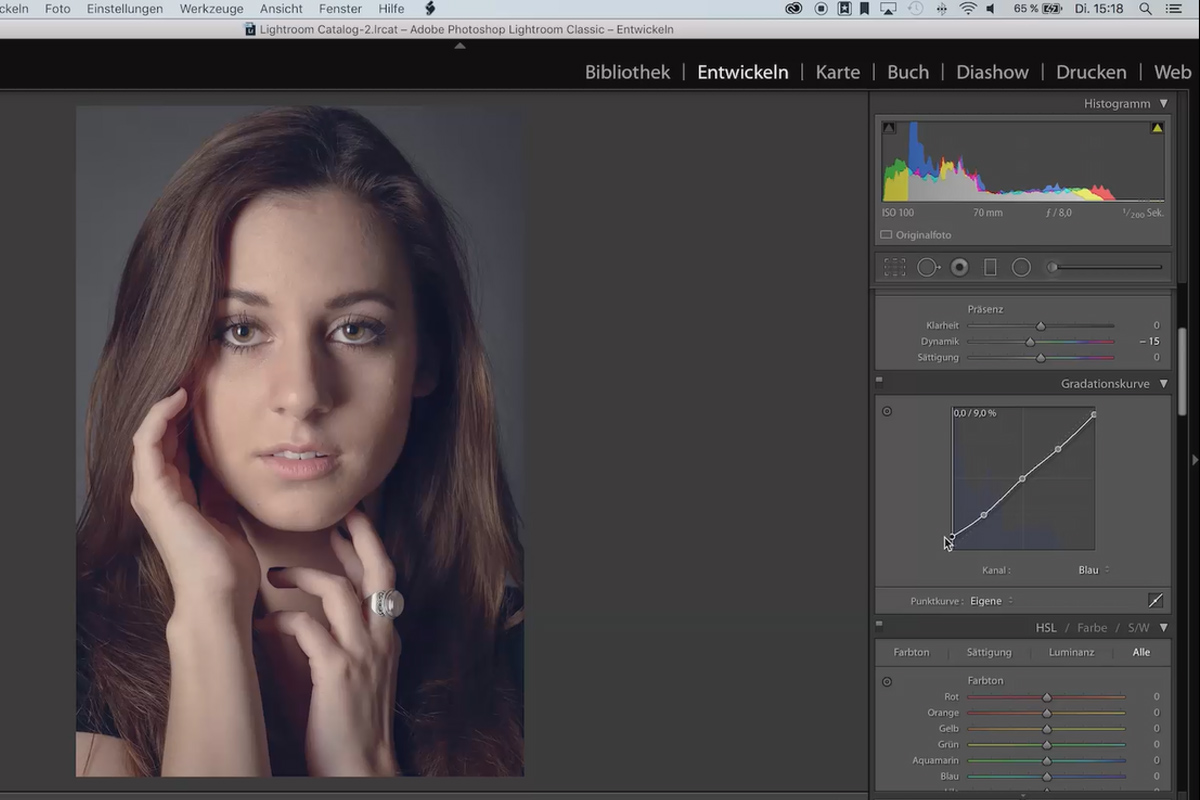Show the Sättigung tab in HSL
The width and height of the screenshot is (1200, 800).
[989, 652]
